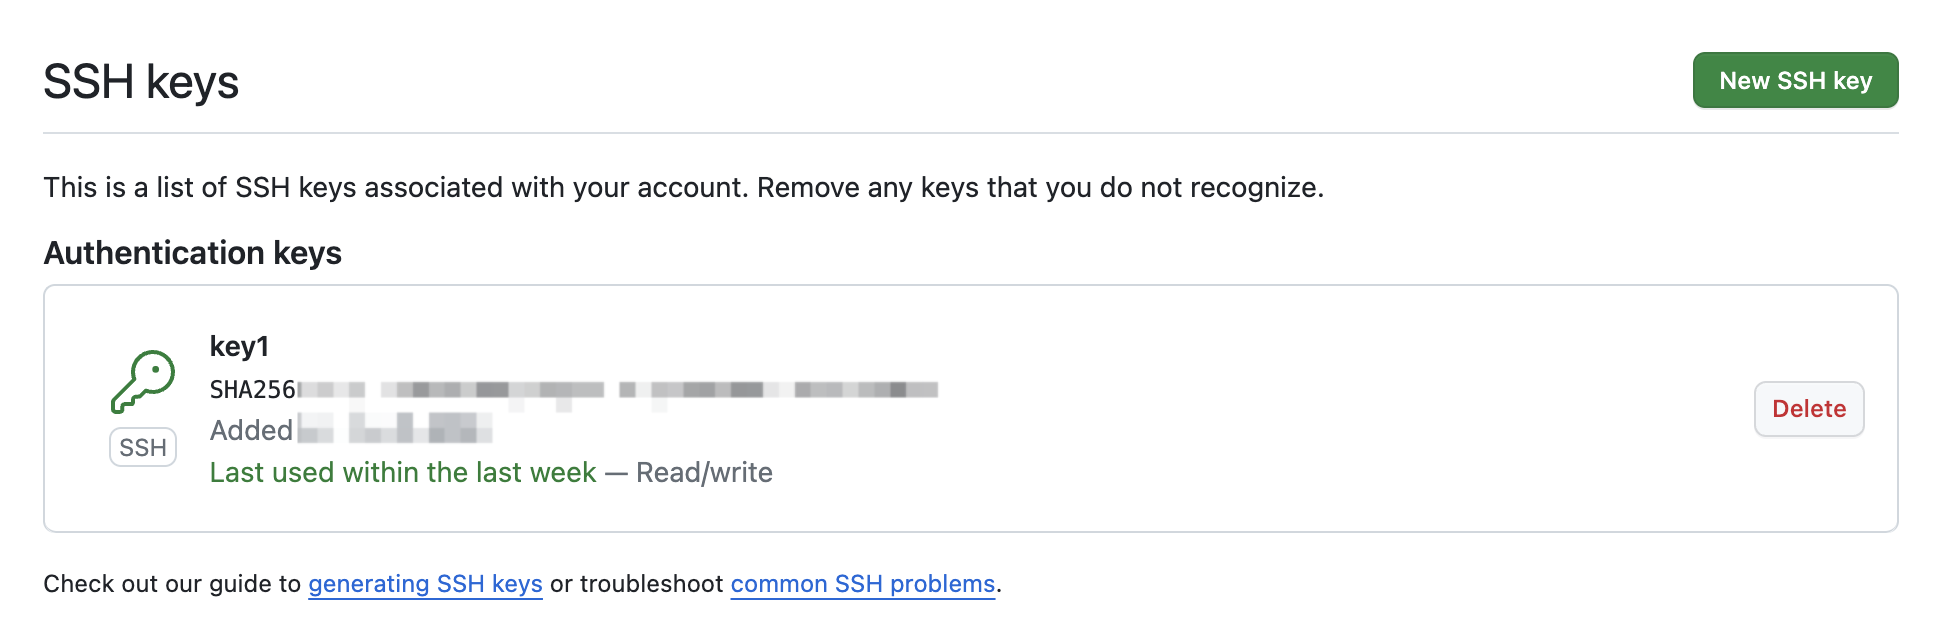Open the common SSH problems link

tap(862, 584)
